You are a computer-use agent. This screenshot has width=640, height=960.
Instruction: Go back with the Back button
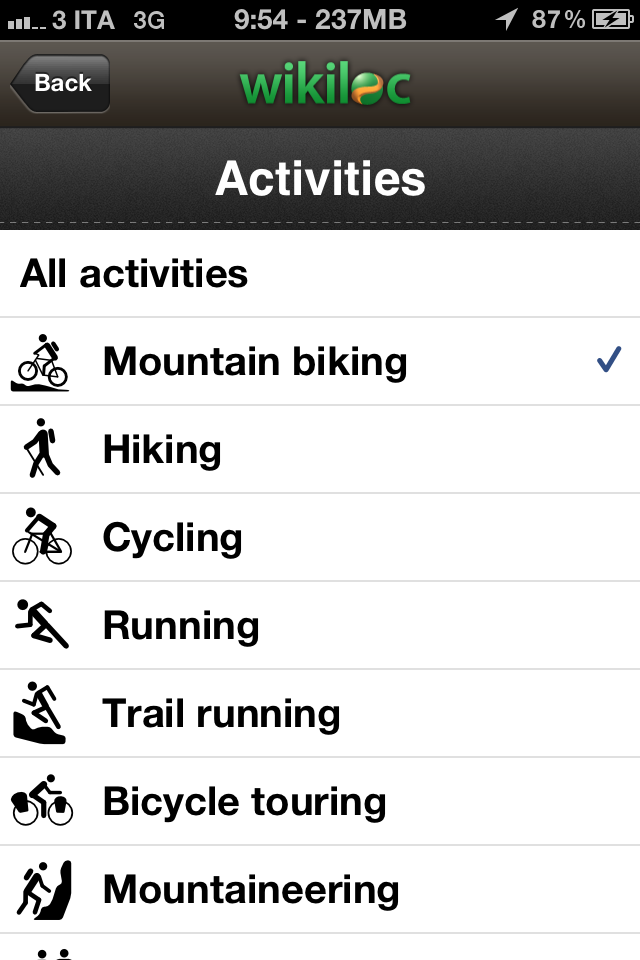coord(60,83)
